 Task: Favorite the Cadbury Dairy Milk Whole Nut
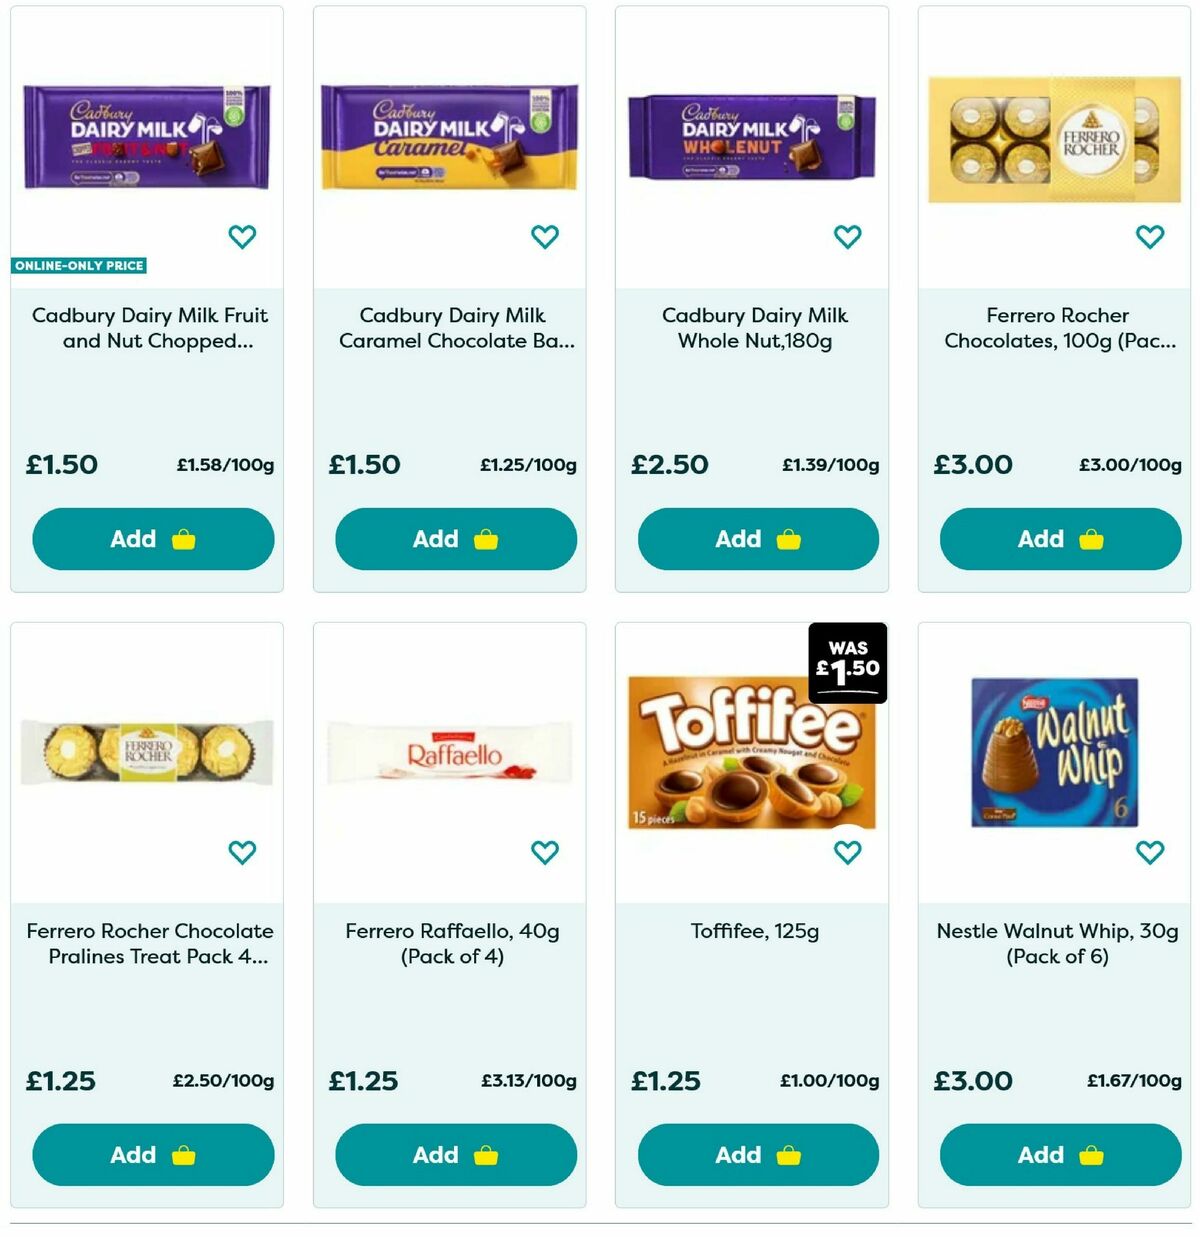tap(848, 237)
